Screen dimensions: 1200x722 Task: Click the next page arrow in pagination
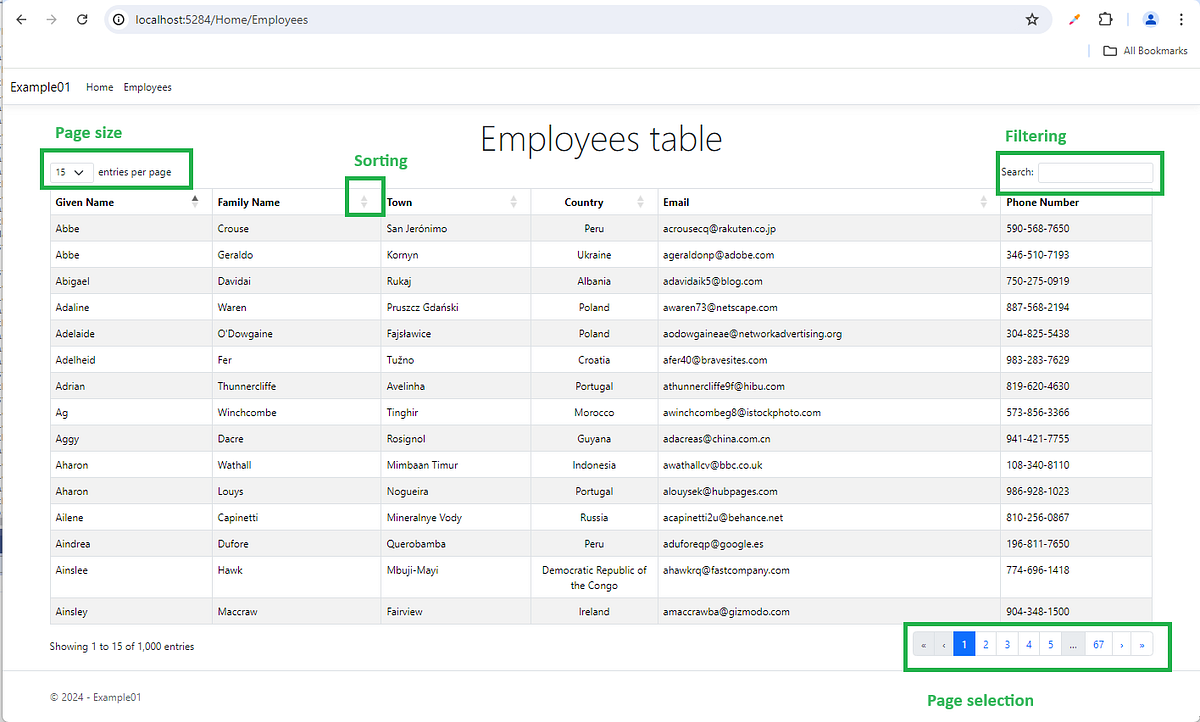pos(1121,645)
